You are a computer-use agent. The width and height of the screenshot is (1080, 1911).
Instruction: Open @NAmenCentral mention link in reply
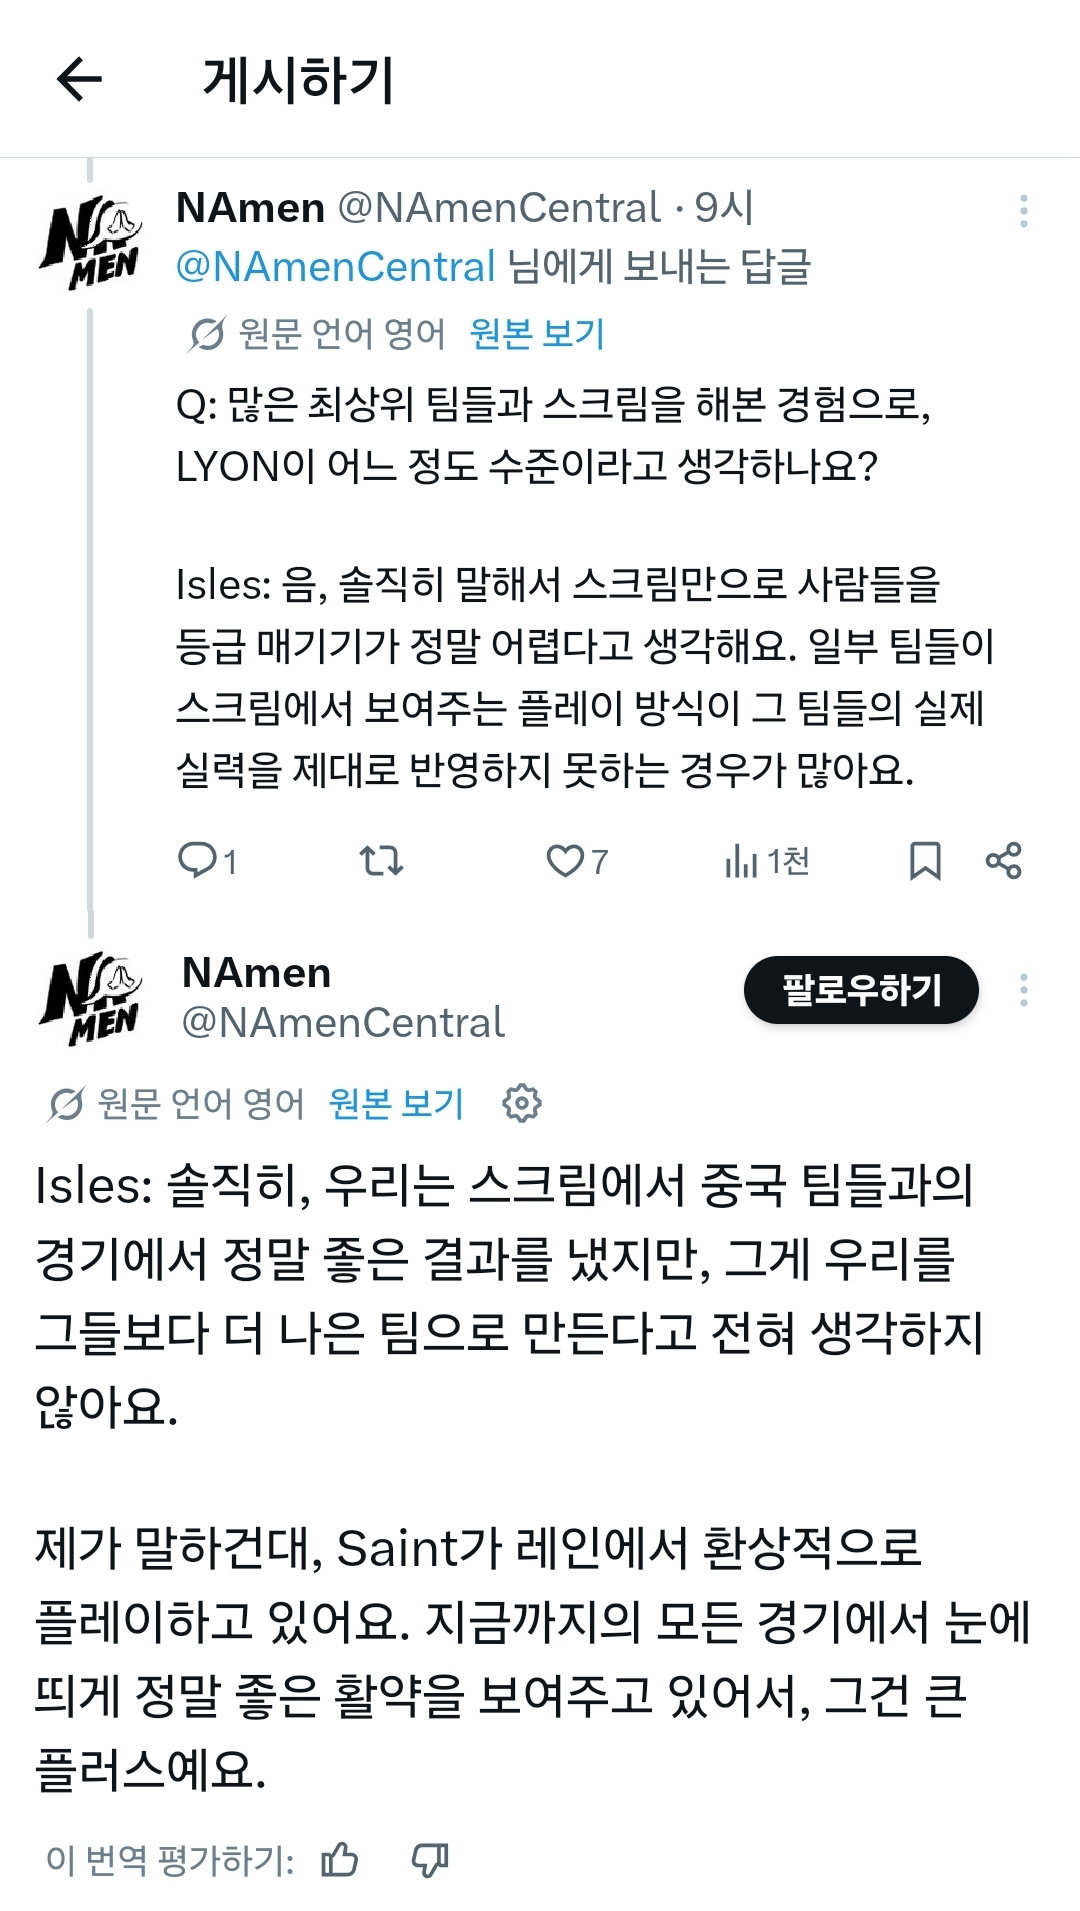coord(335,266)
